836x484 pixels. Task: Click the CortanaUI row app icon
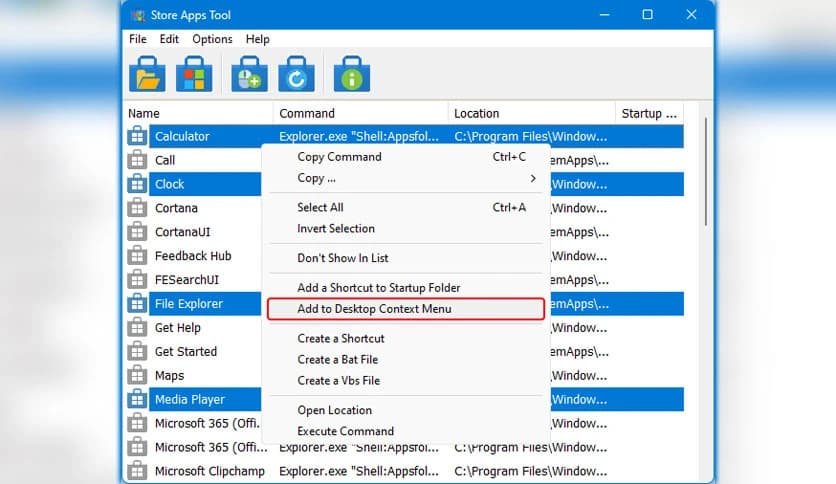point(137,232)
